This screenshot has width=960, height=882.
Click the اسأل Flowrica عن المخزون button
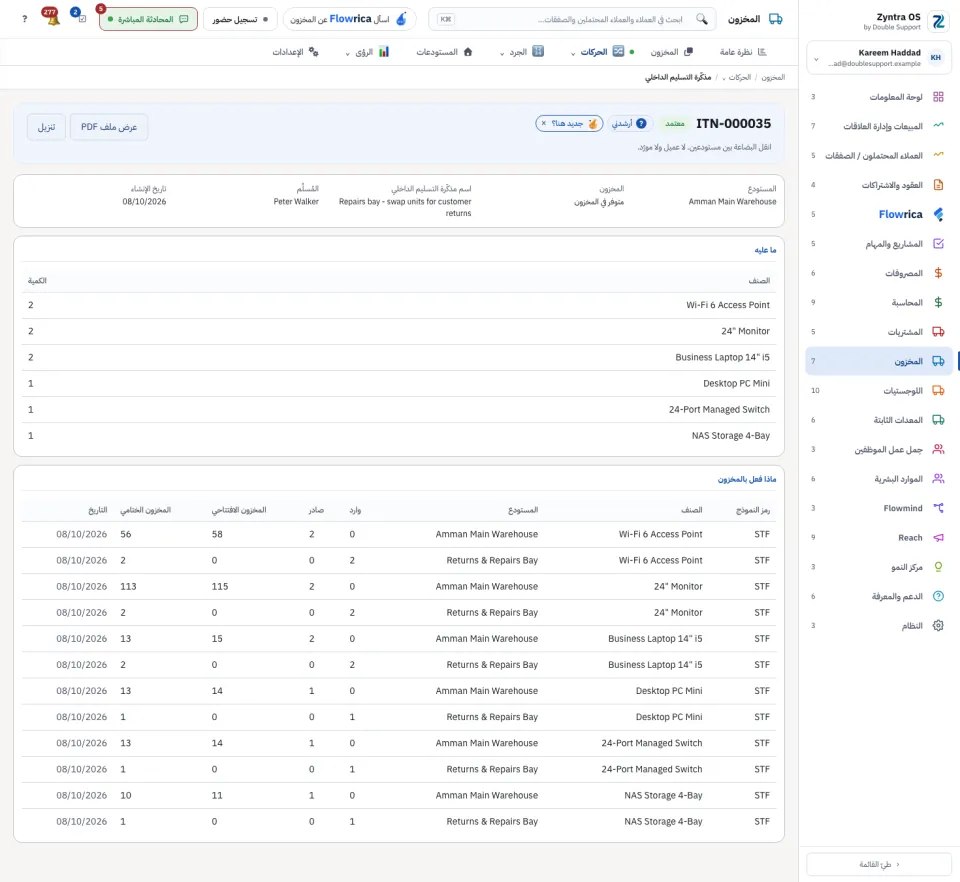click(349, 19)
